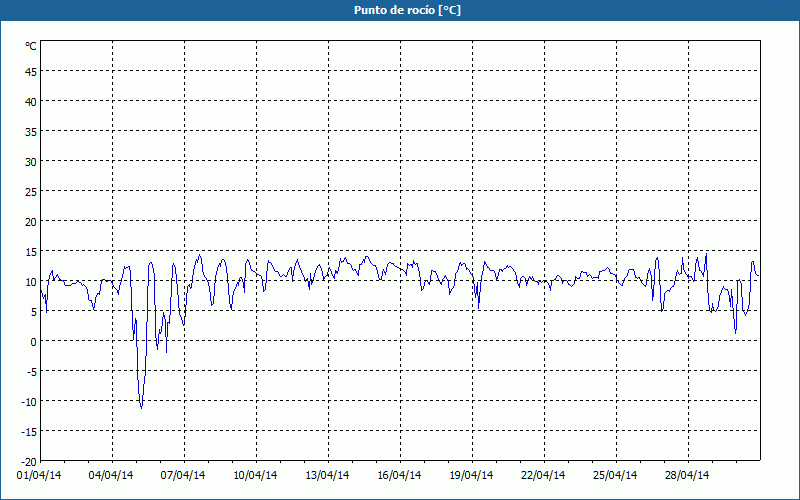Click the y-axis value 25
The width and height of the screenshot is (800, 500).
[x=31, y=192]
